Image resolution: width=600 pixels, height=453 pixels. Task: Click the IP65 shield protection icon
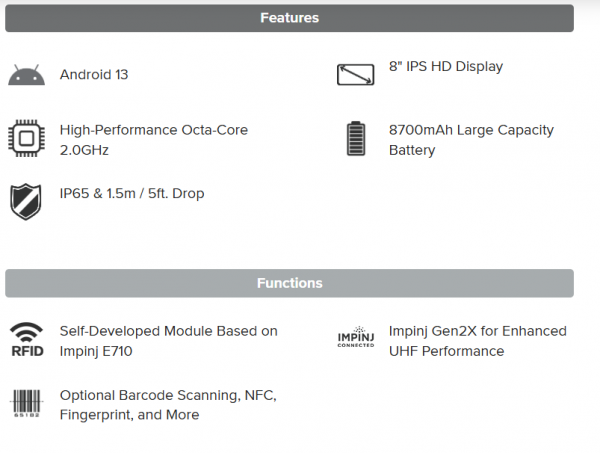pyautogui.click(x=26, y=202)
